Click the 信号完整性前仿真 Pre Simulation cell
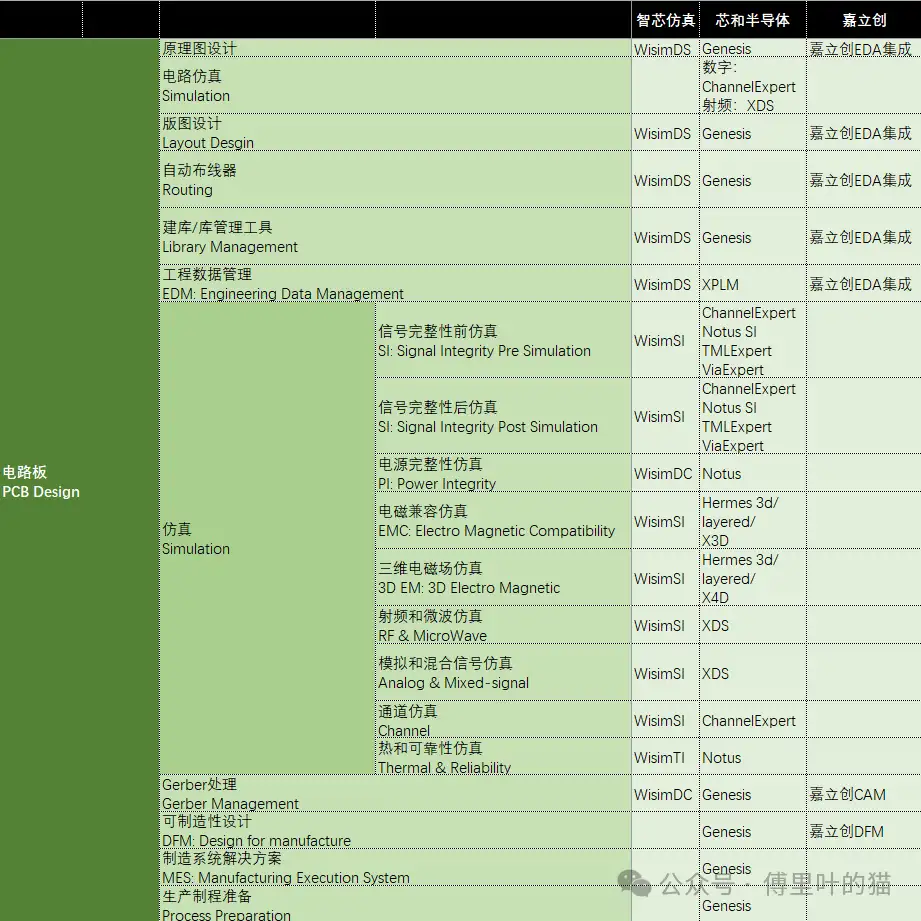This screenshot has width=921, height=921. pos(503,341)
